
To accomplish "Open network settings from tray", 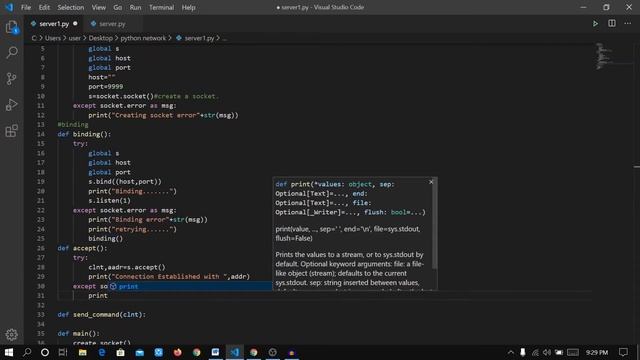I will pyautogui.click(x=535, y=352).
